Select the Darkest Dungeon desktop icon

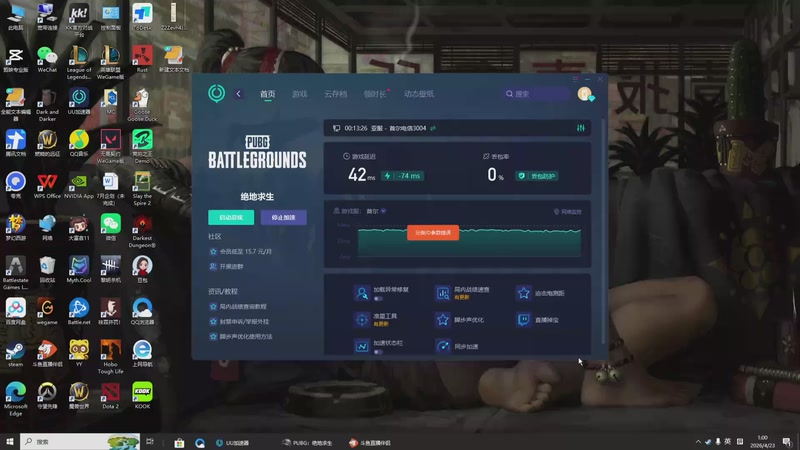[142, 231]
